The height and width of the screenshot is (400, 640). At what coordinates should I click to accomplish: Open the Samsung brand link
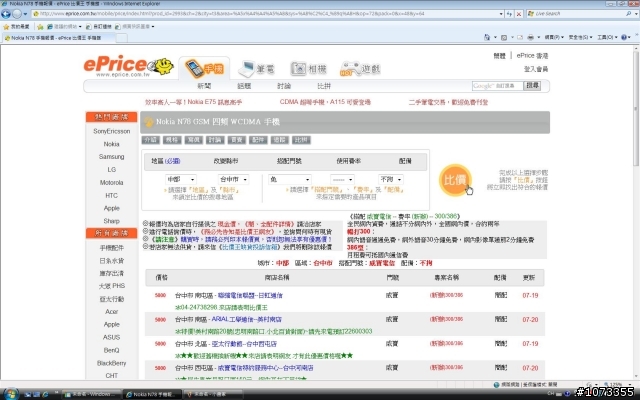tap(111, 157)
